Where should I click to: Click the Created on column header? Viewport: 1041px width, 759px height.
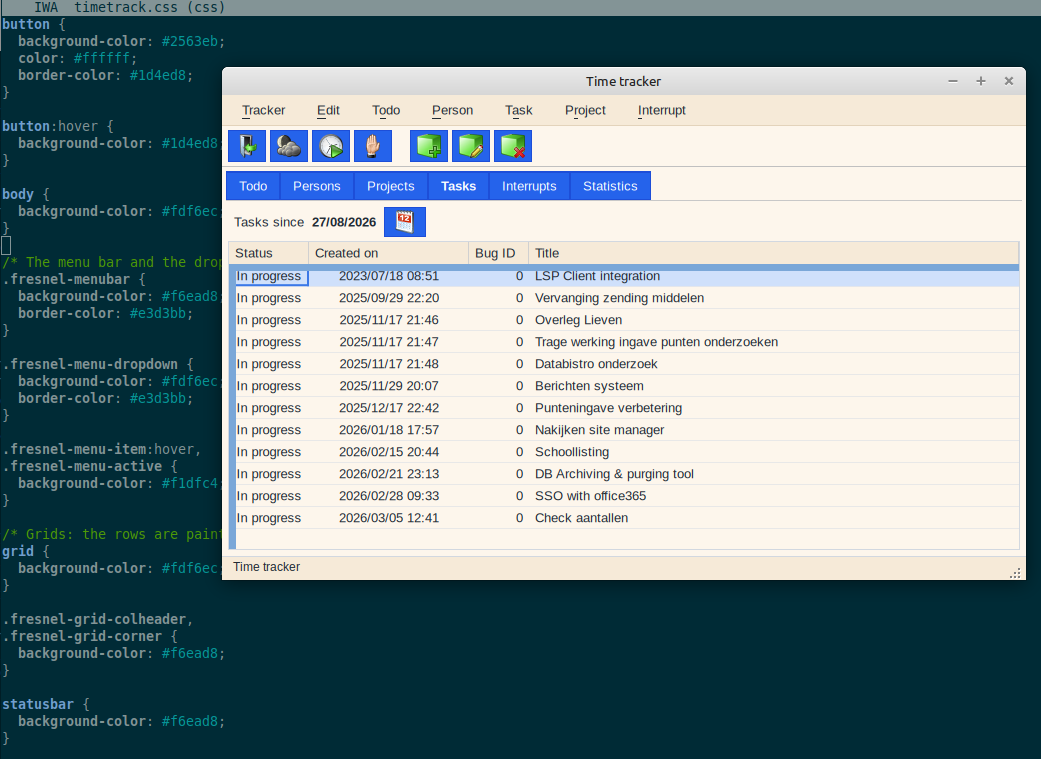click(388, 253)
